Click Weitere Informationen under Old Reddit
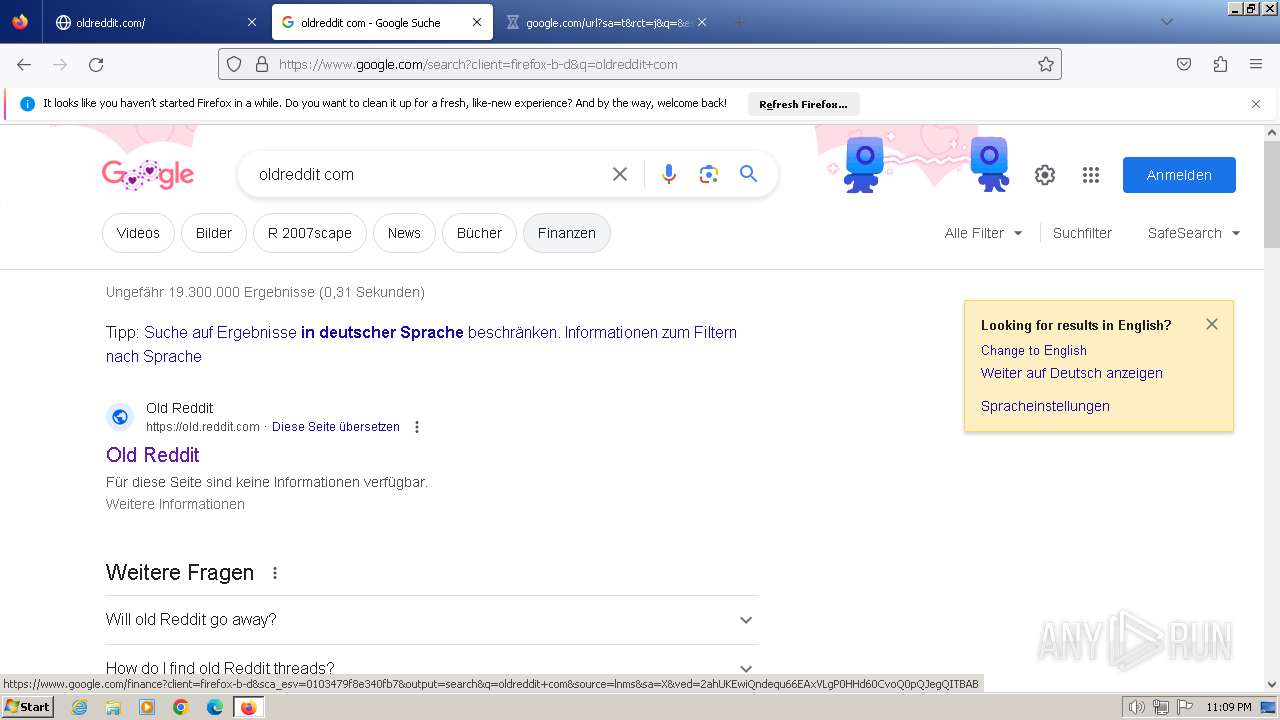 click(175, 504)
